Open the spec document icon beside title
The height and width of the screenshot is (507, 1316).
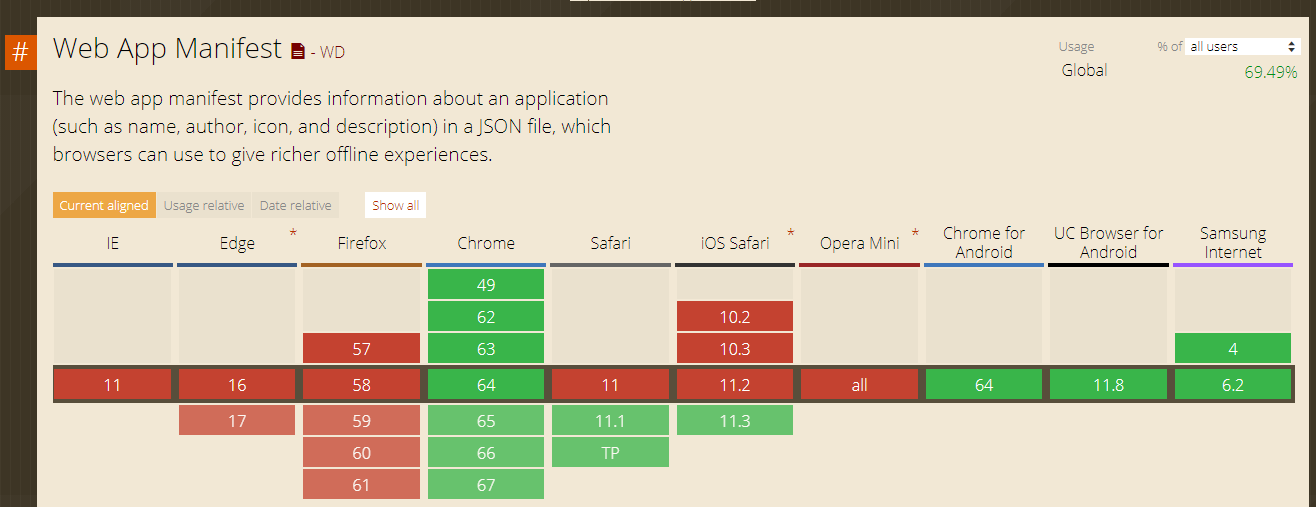(x=298, y=51)
